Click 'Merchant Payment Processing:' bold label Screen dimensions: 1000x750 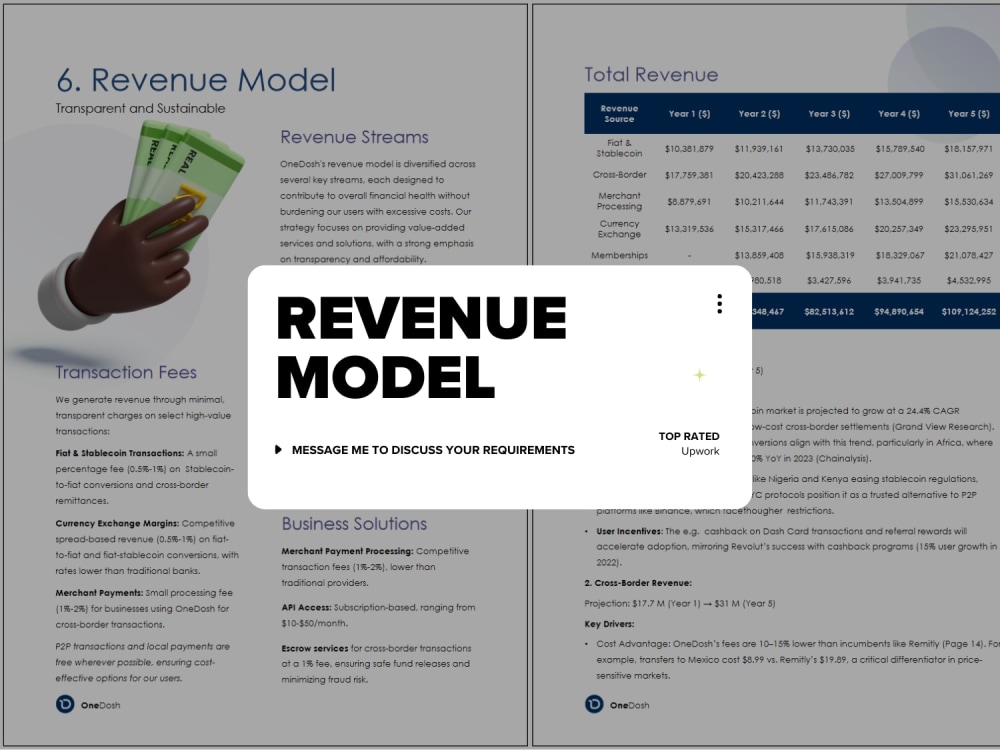coord(348,551)
